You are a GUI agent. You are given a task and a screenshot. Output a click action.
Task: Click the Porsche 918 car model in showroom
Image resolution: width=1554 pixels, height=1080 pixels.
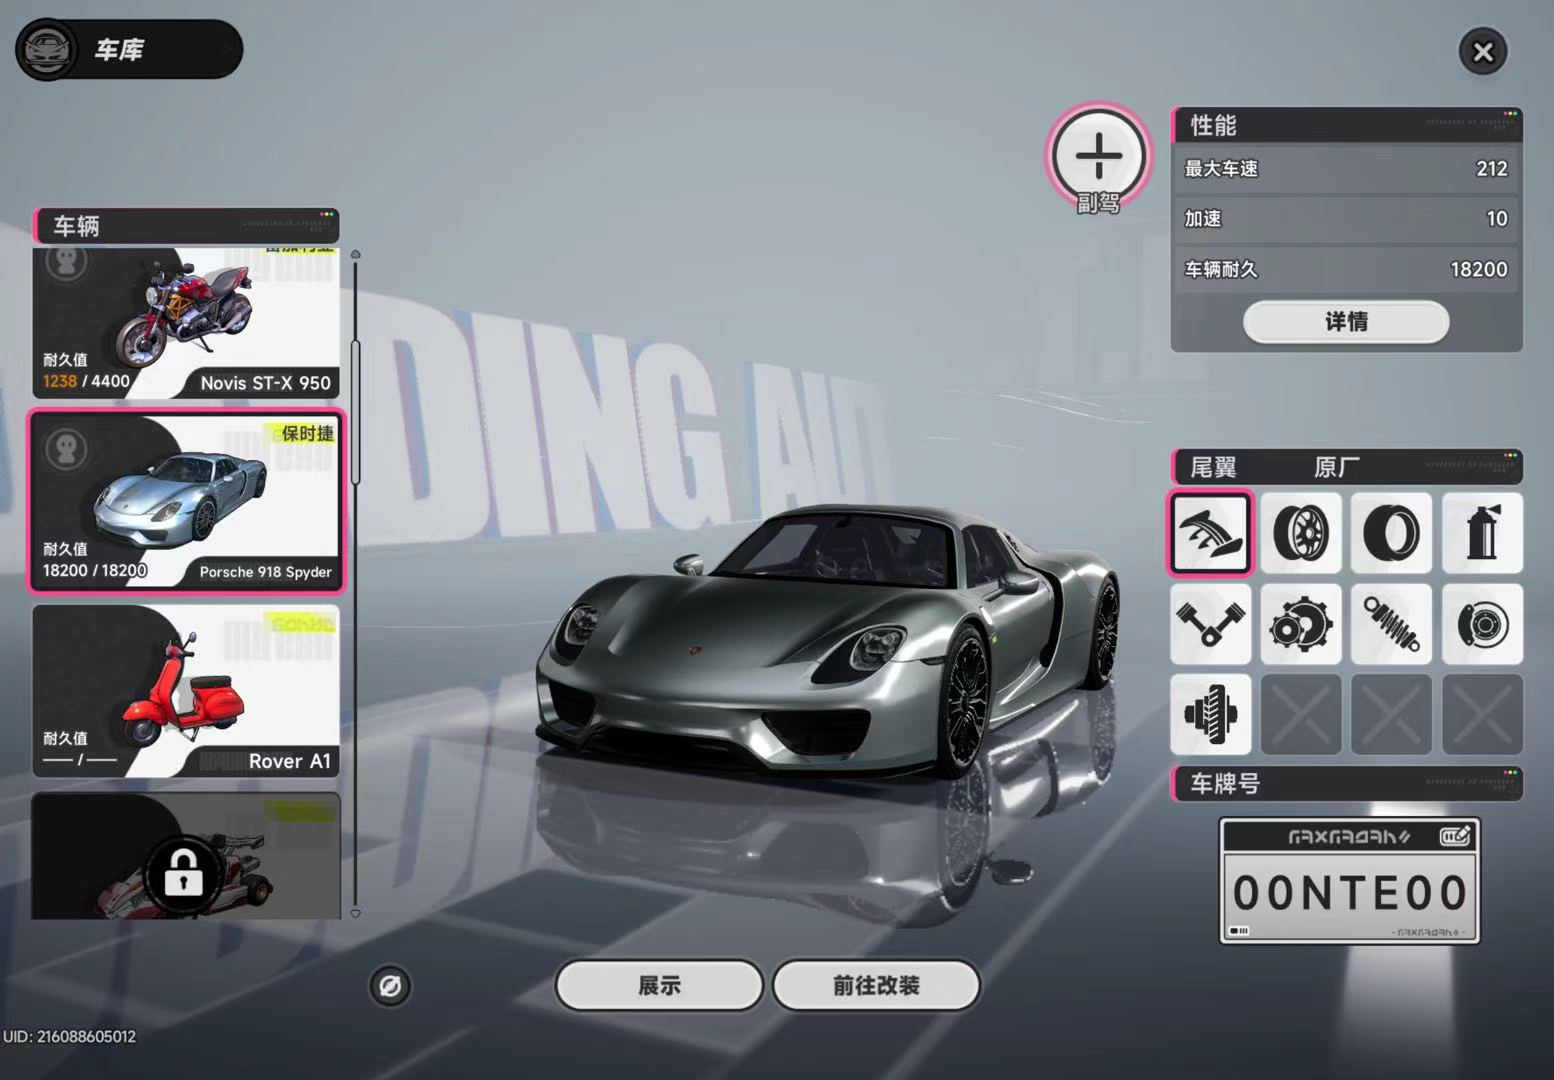coord(827,640)
